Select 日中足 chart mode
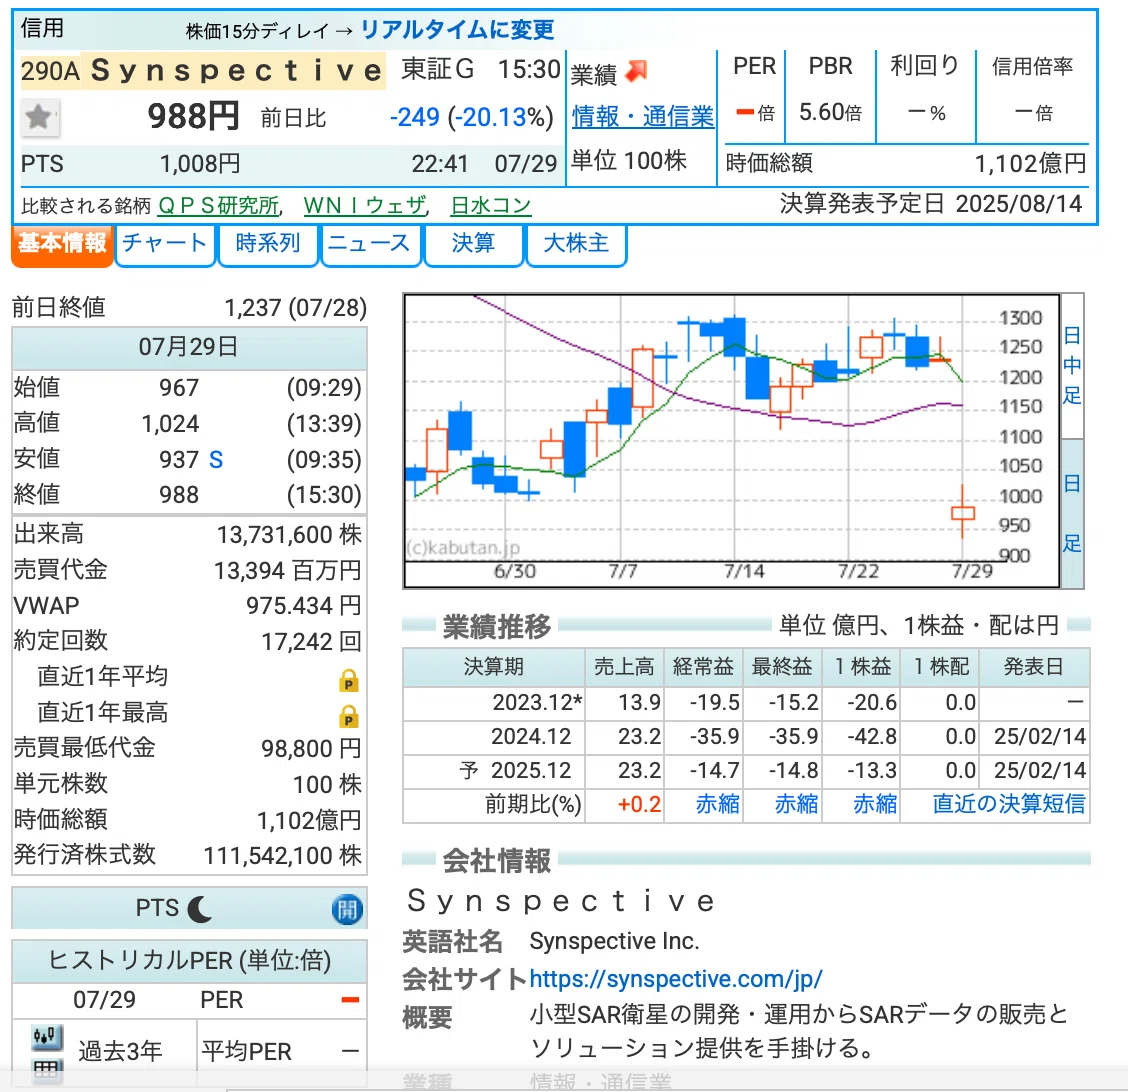This screenshot has width=1128, height=1092. (1072, 366)
